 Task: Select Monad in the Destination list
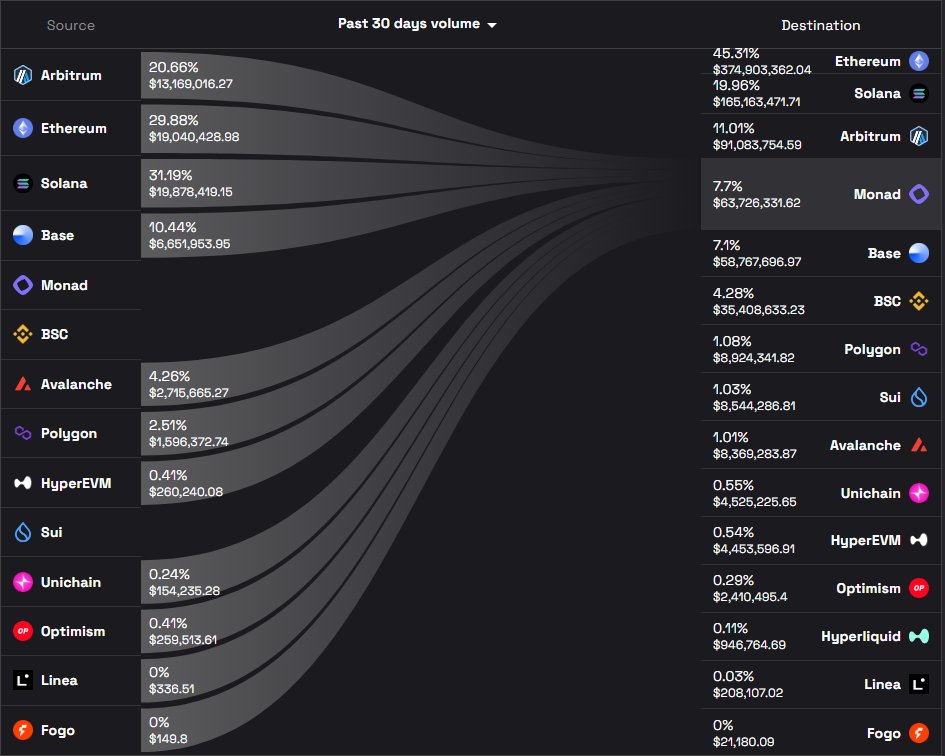point(820,194)
